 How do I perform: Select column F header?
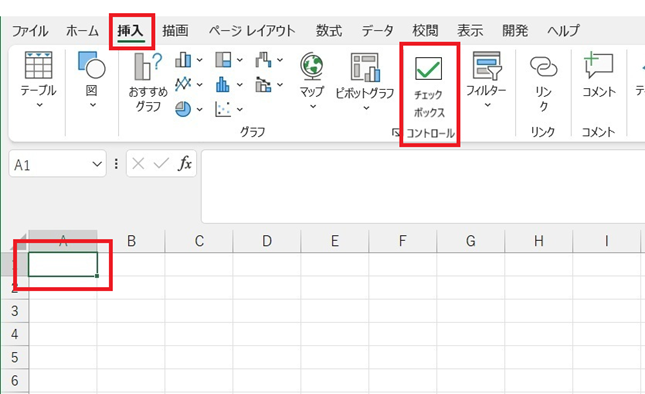402,241
